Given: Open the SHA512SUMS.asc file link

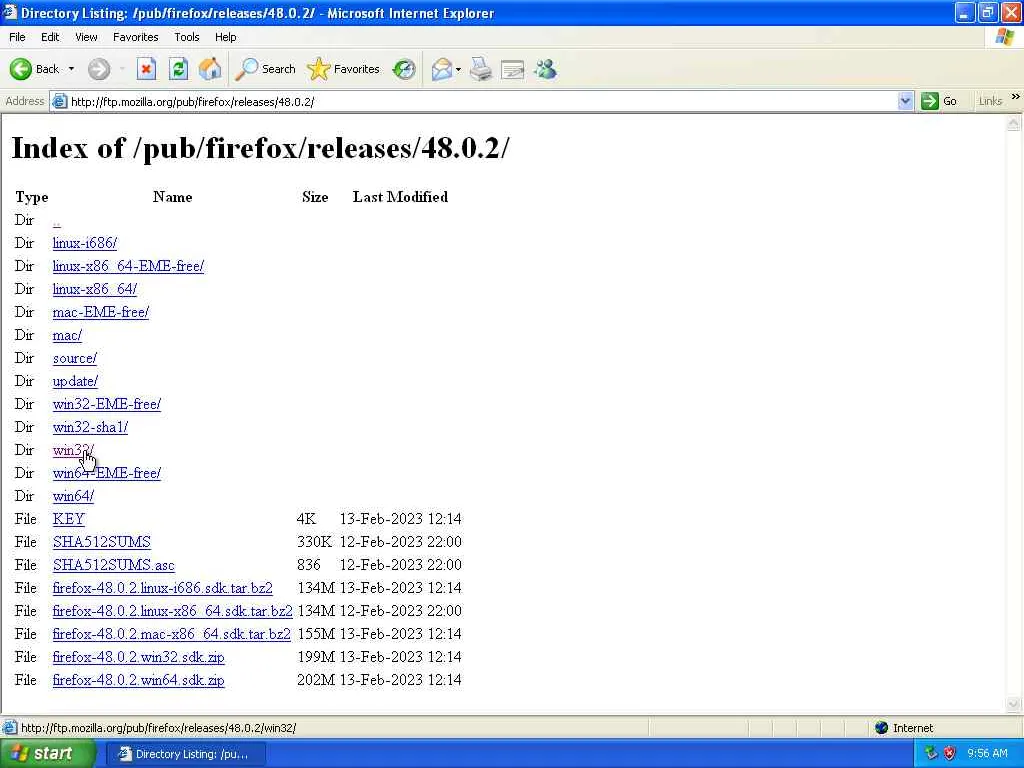Looking at the screenshot, I should tap(114, 565).
